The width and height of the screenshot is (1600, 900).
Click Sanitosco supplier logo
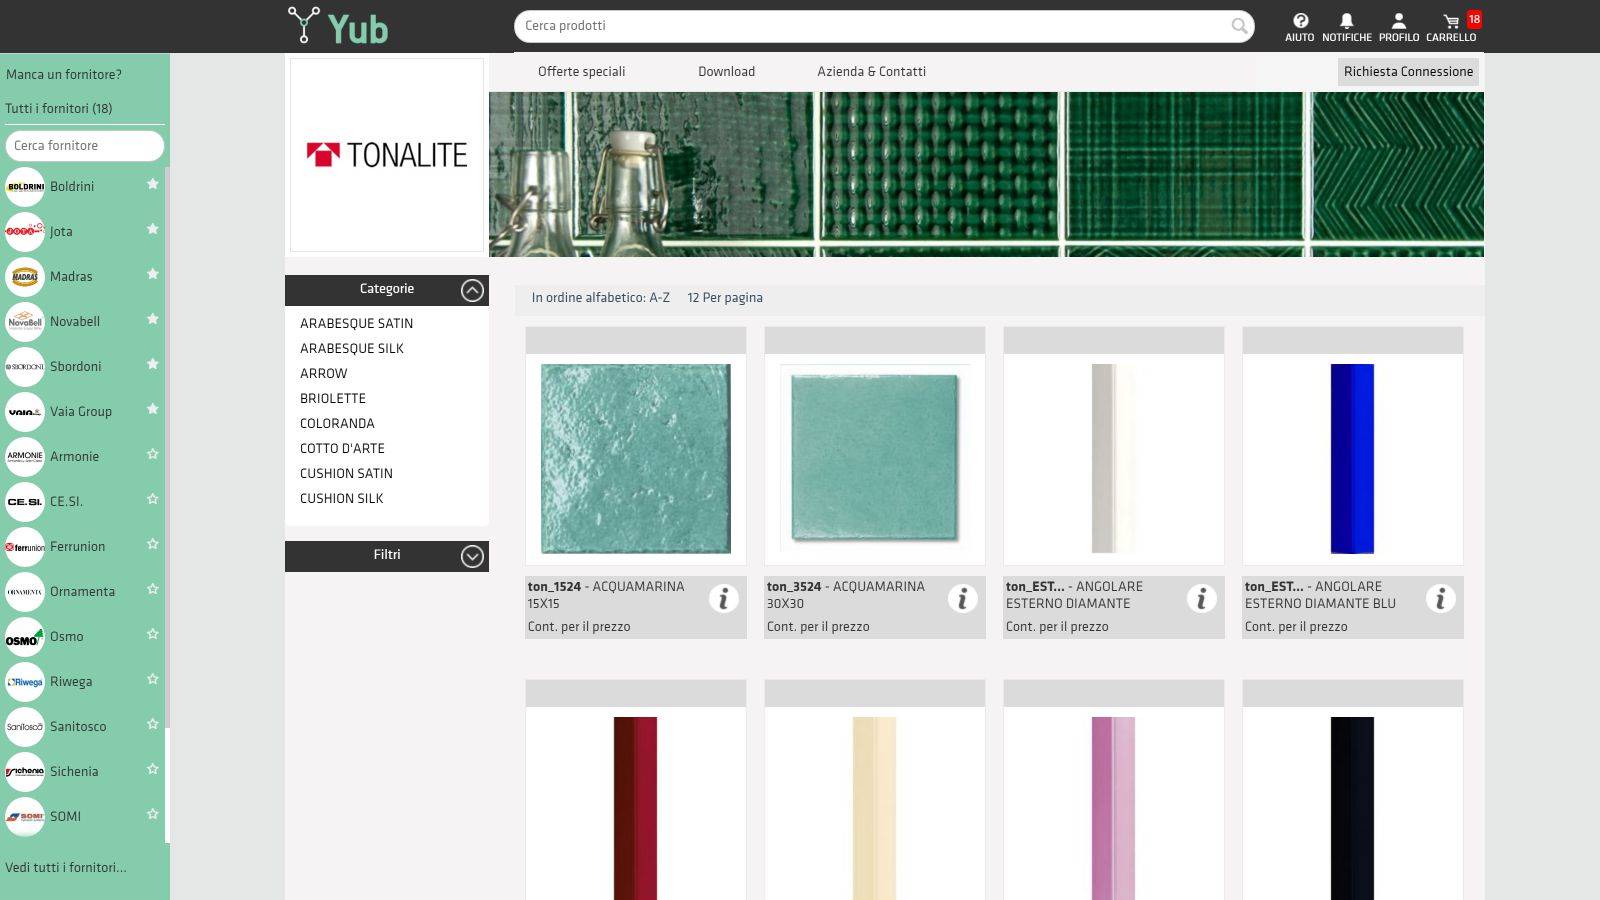(x=25, y=727)
